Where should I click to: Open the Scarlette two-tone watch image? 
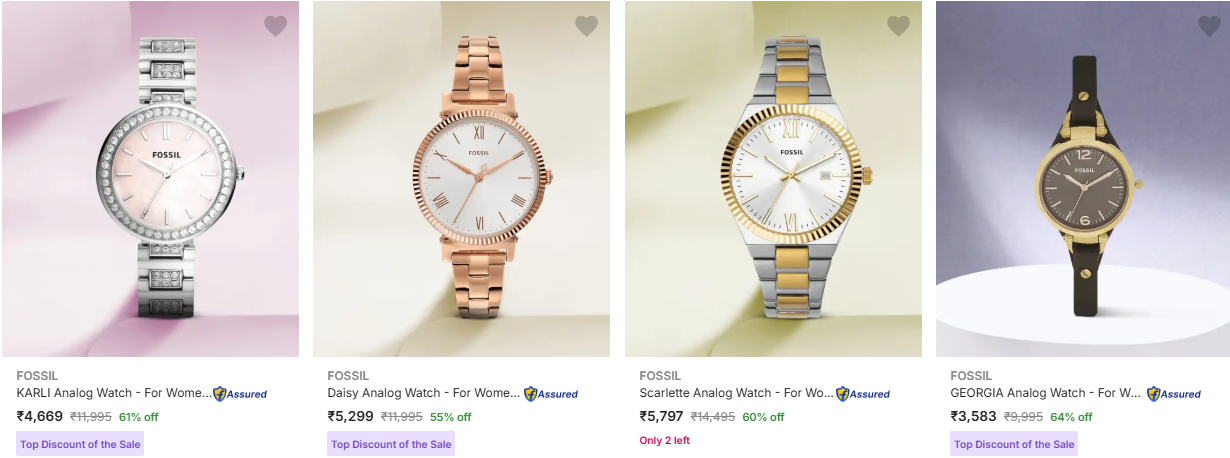(x=773, y=180)
